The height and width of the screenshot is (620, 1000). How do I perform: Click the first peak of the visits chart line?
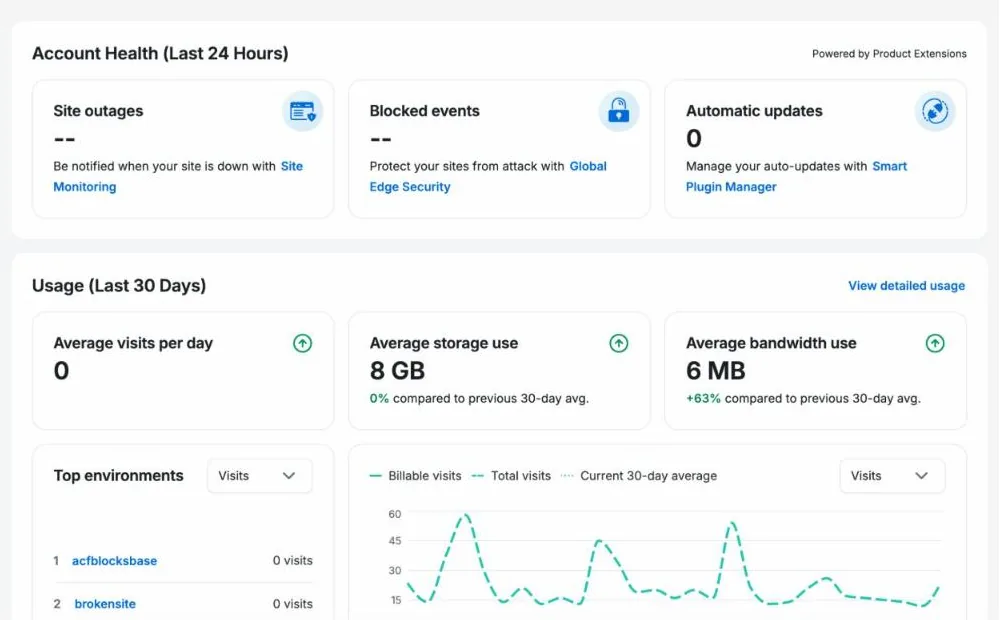(466, 515)
